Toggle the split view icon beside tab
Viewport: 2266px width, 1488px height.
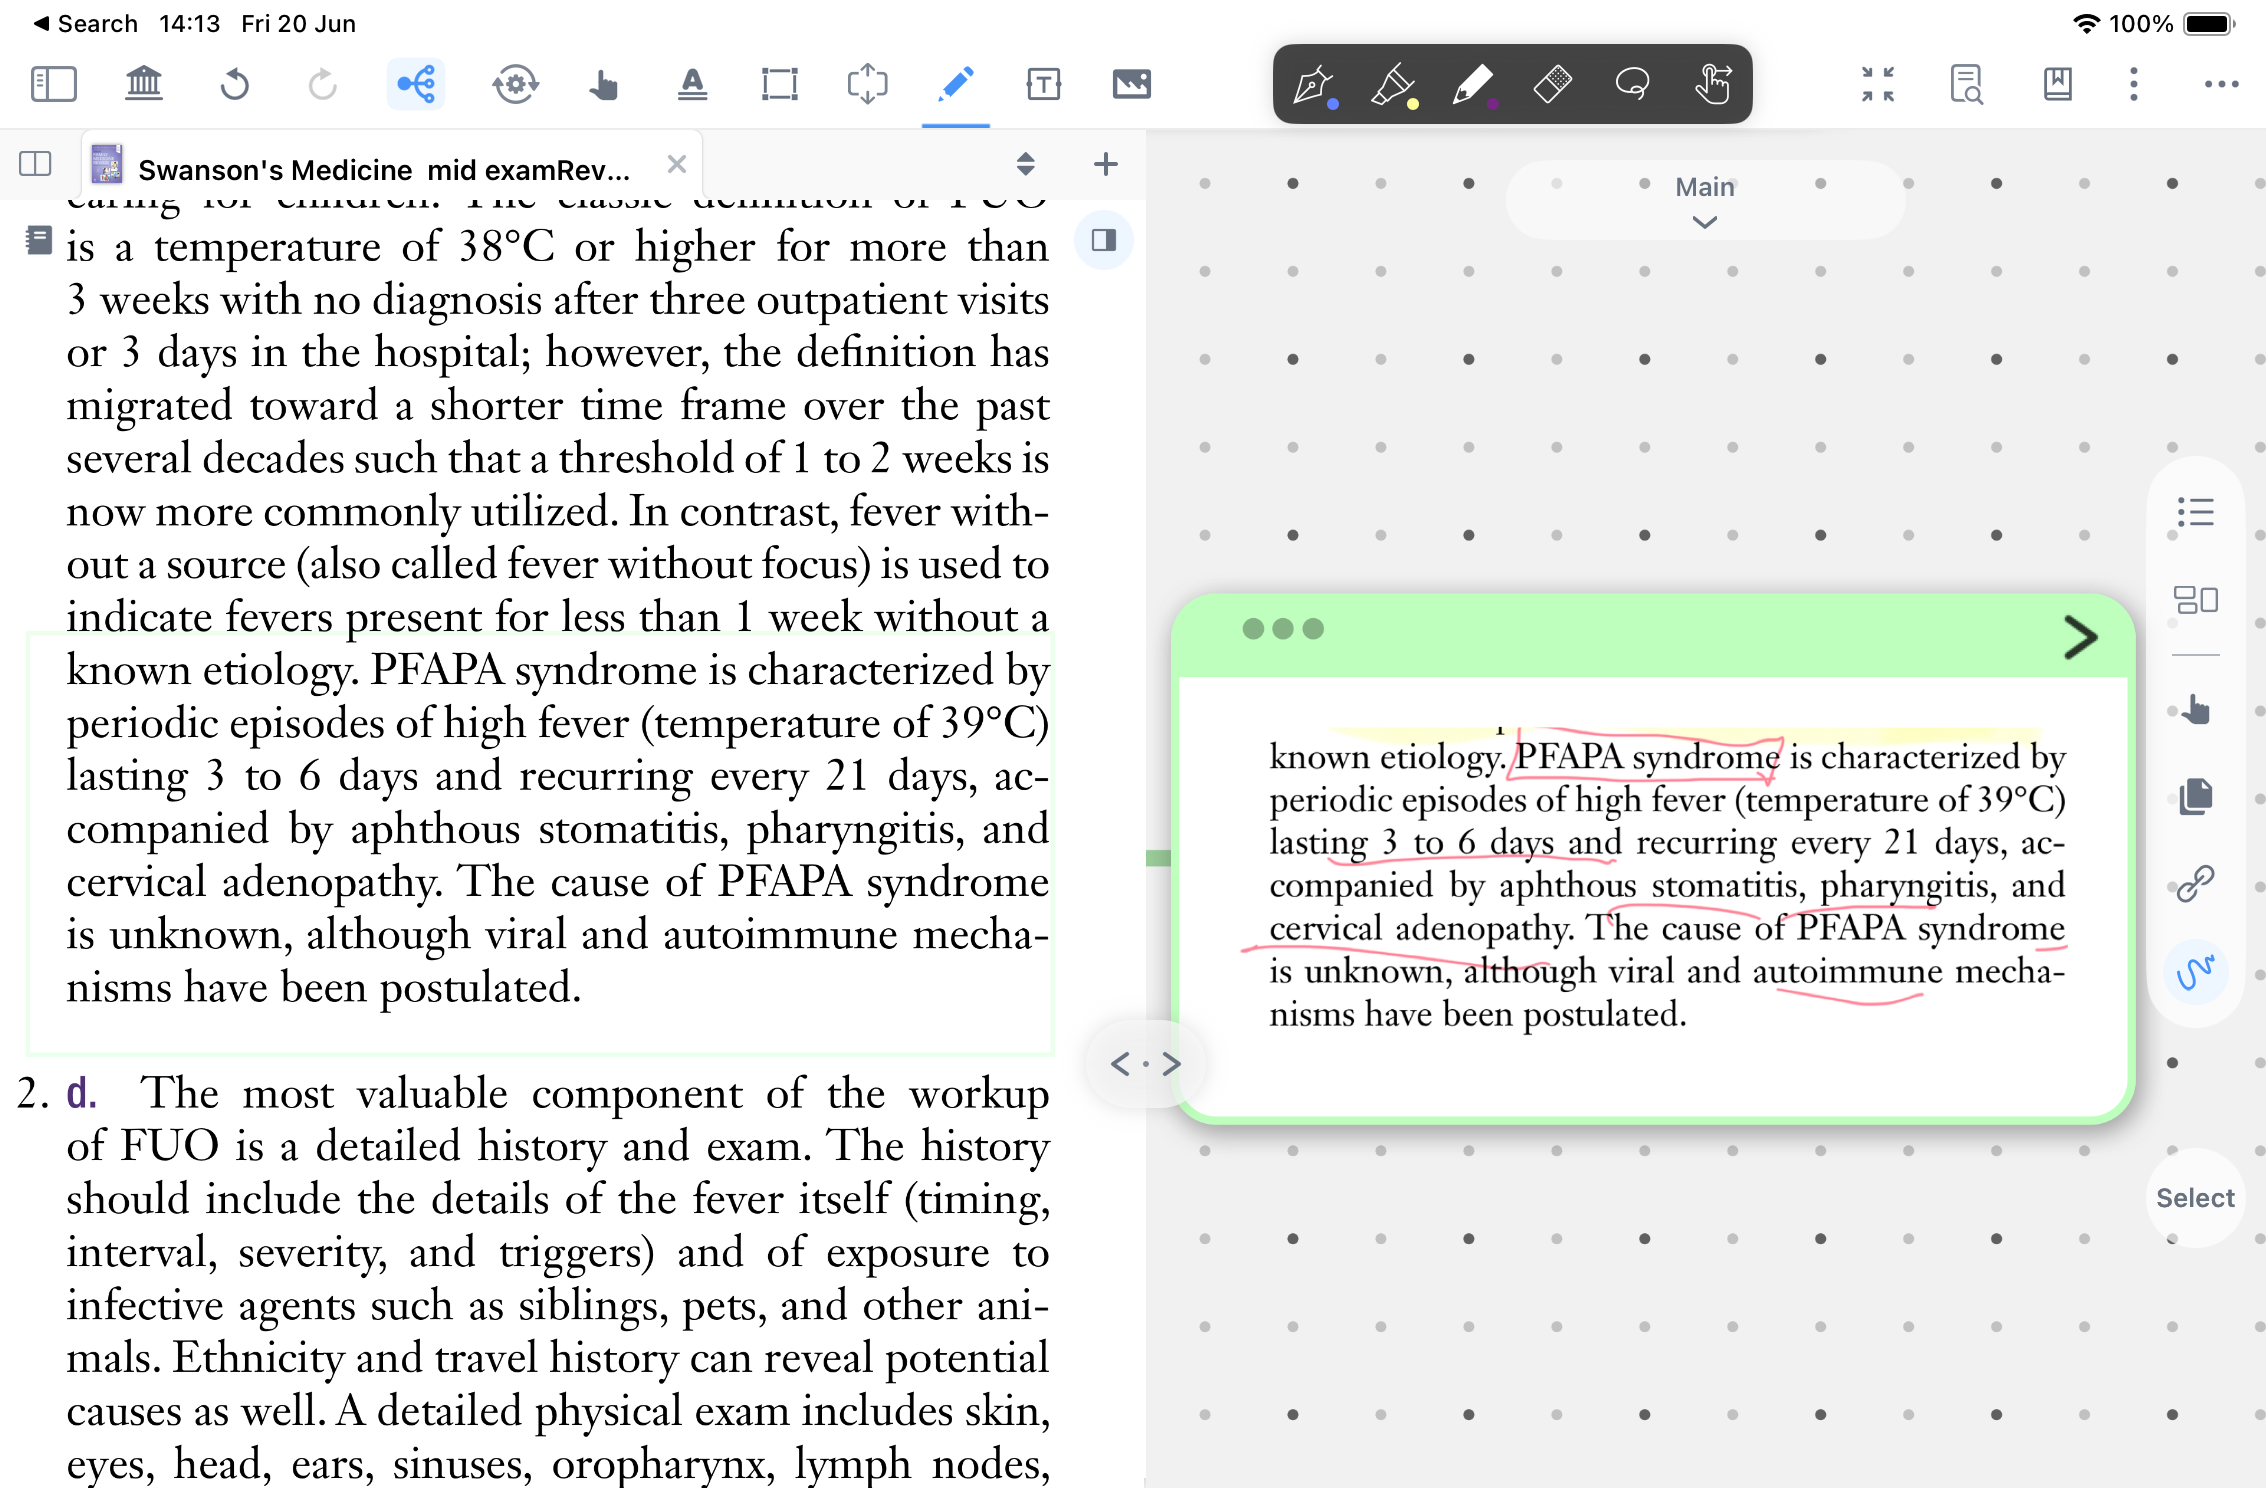(x=35, y=163)
